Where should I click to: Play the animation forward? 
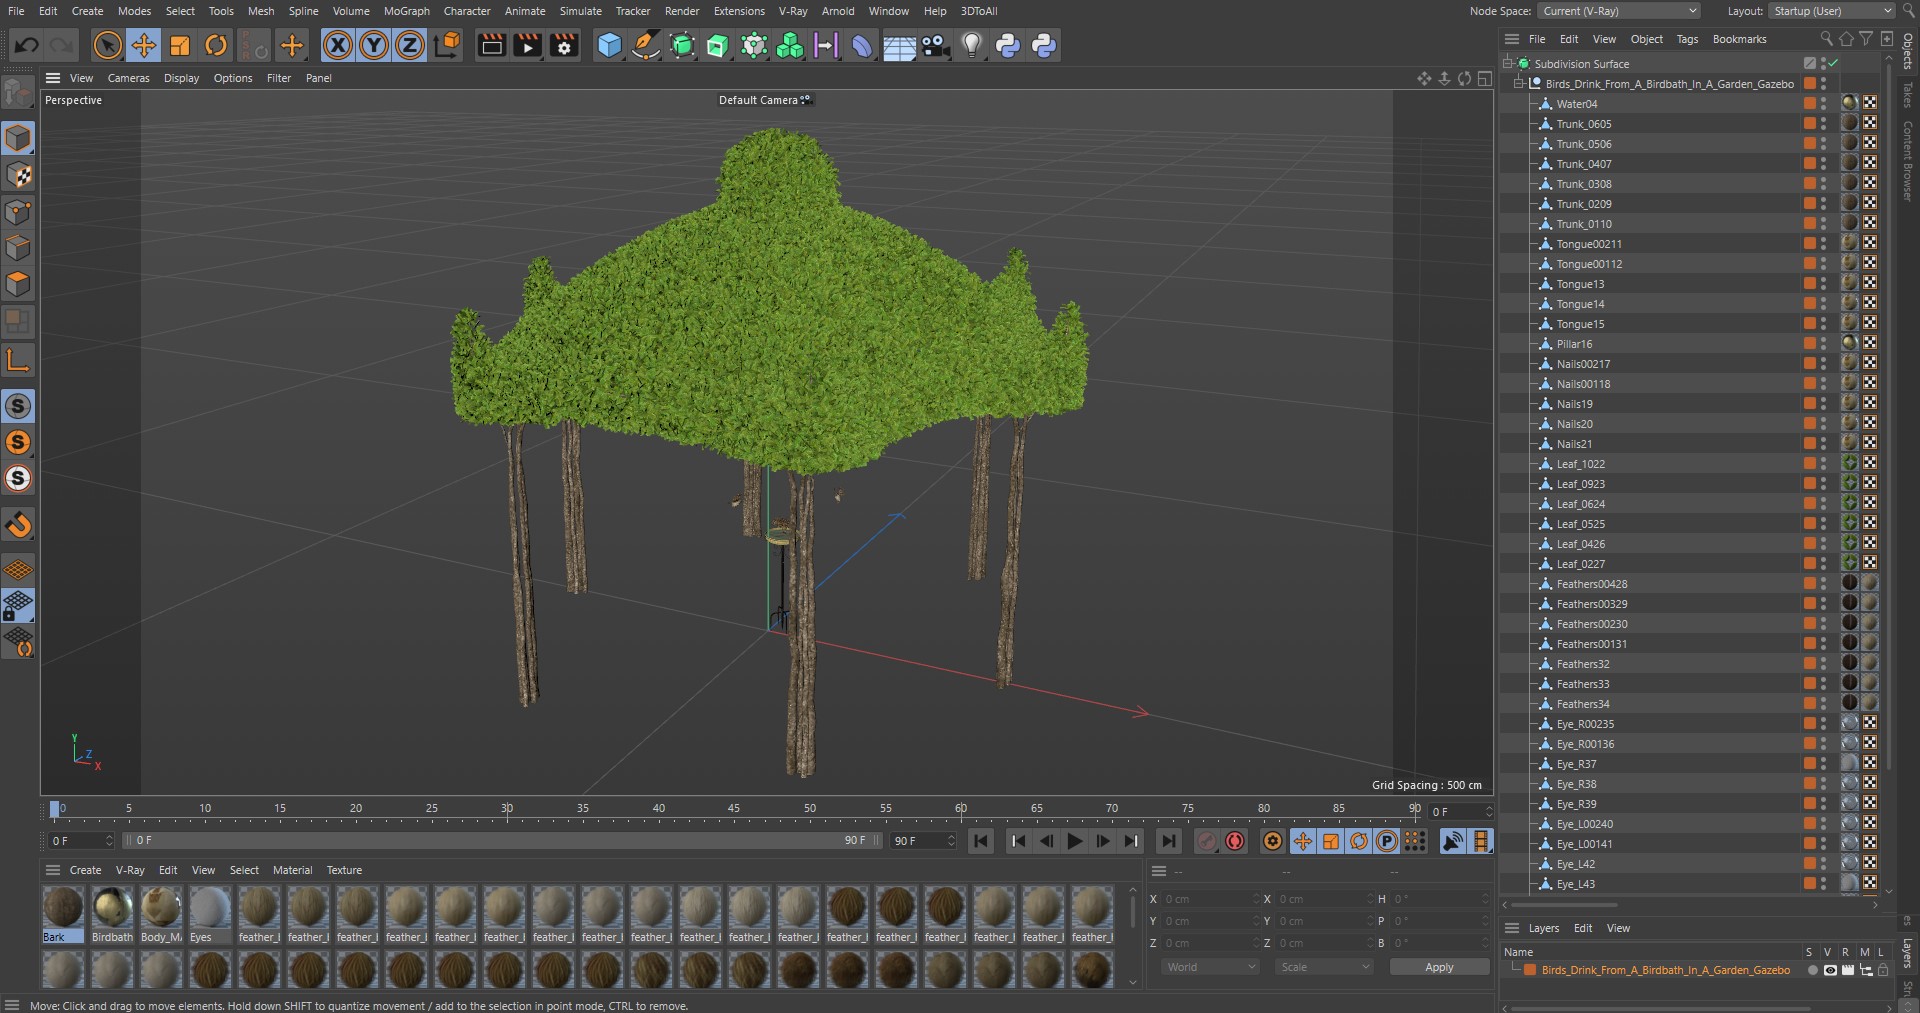click(x=1075, y=841)
